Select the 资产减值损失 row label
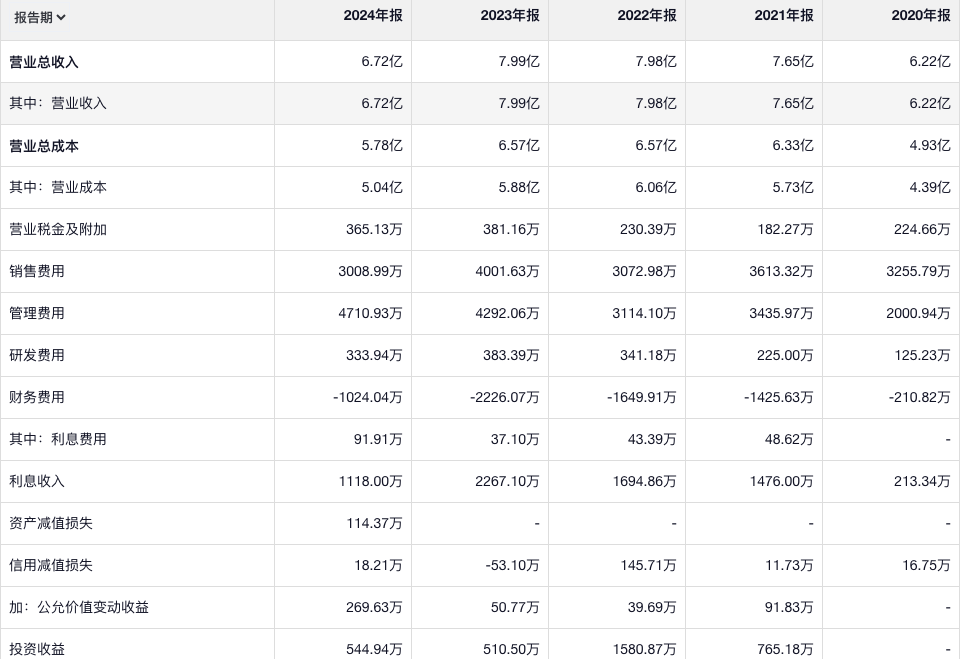 point(51,523)
